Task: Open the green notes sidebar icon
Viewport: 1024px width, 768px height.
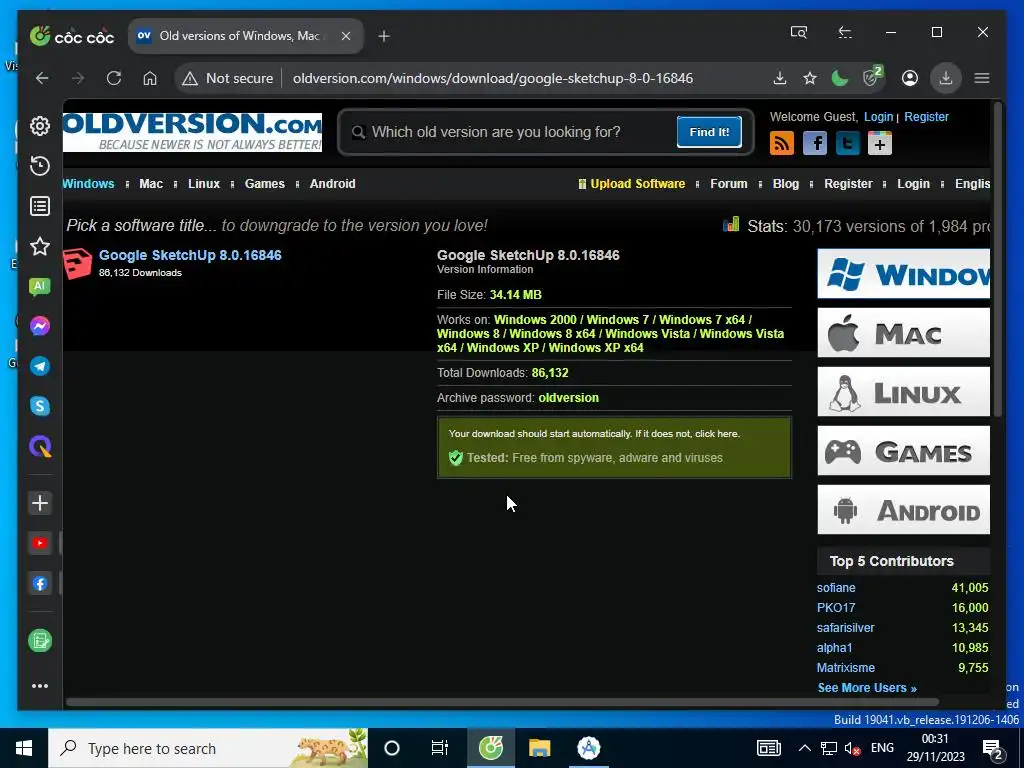Action: pos(40,641)
